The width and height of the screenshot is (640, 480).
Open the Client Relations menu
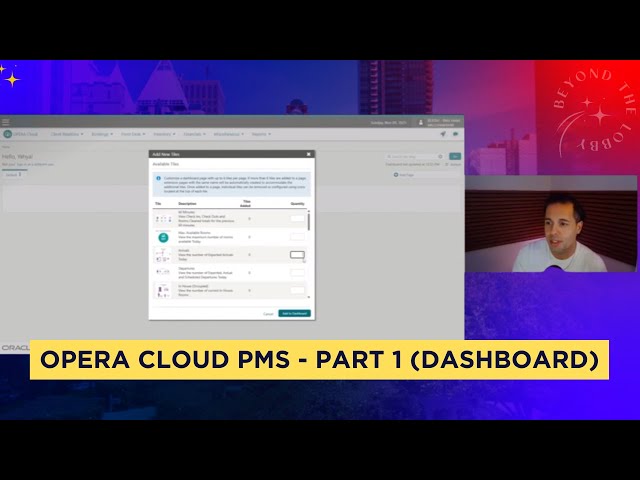click(67, 134)
